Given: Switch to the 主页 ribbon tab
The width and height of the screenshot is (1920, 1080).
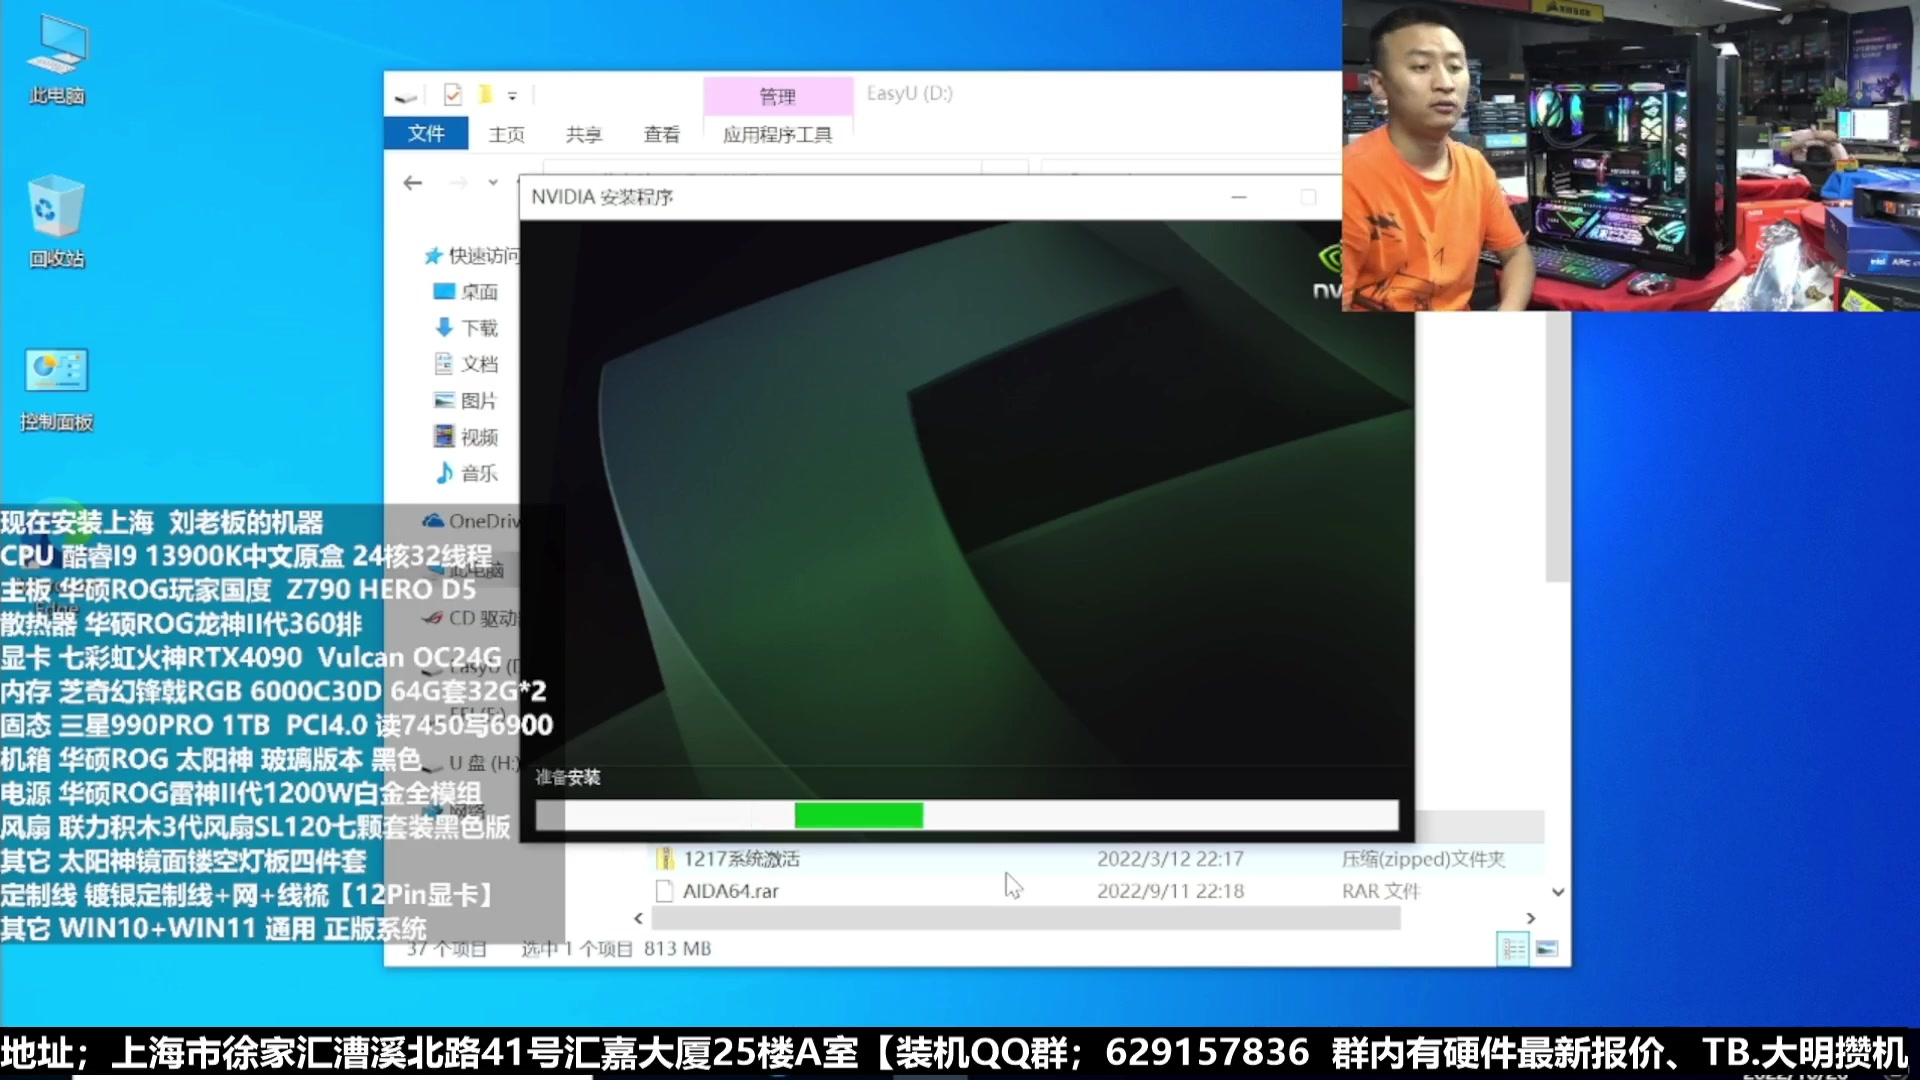Looking at the screenshot, I should coord(507,134).
